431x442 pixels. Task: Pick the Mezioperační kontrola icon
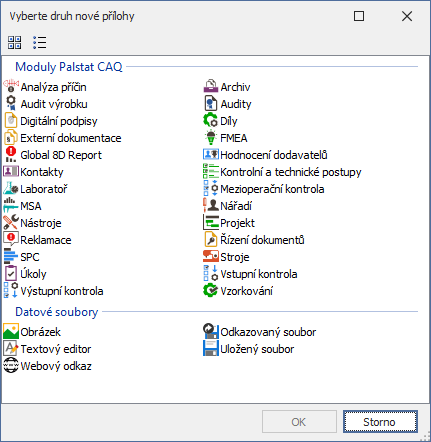[x=211, y=189]
